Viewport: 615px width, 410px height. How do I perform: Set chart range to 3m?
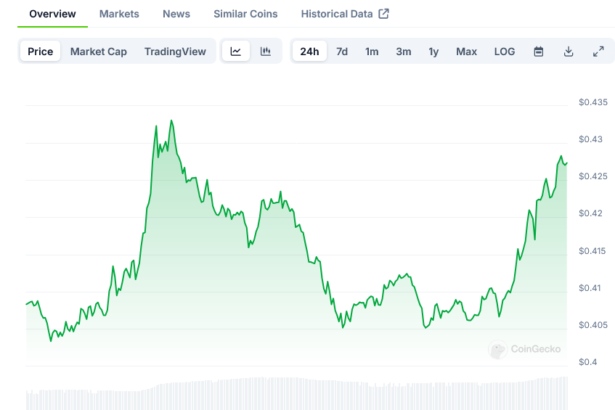tap(403, 52)
